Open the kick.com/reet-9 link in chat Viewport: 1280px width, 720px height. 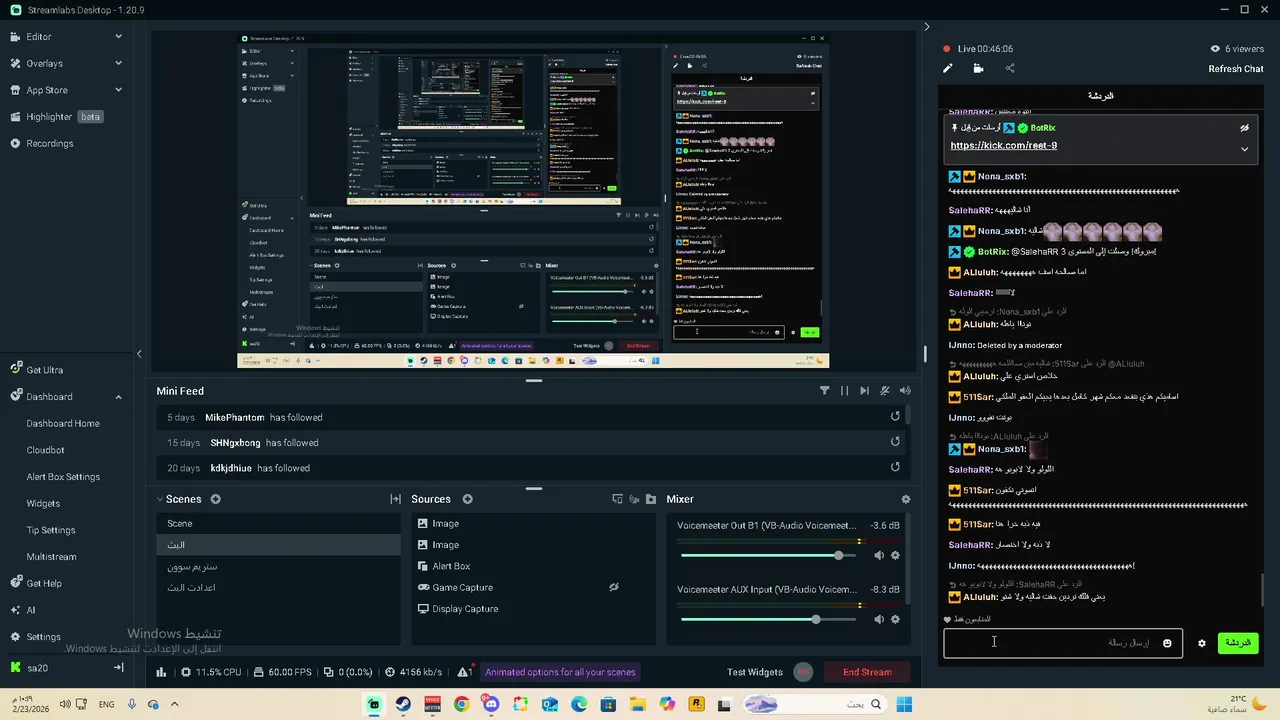click(1003, 146)
